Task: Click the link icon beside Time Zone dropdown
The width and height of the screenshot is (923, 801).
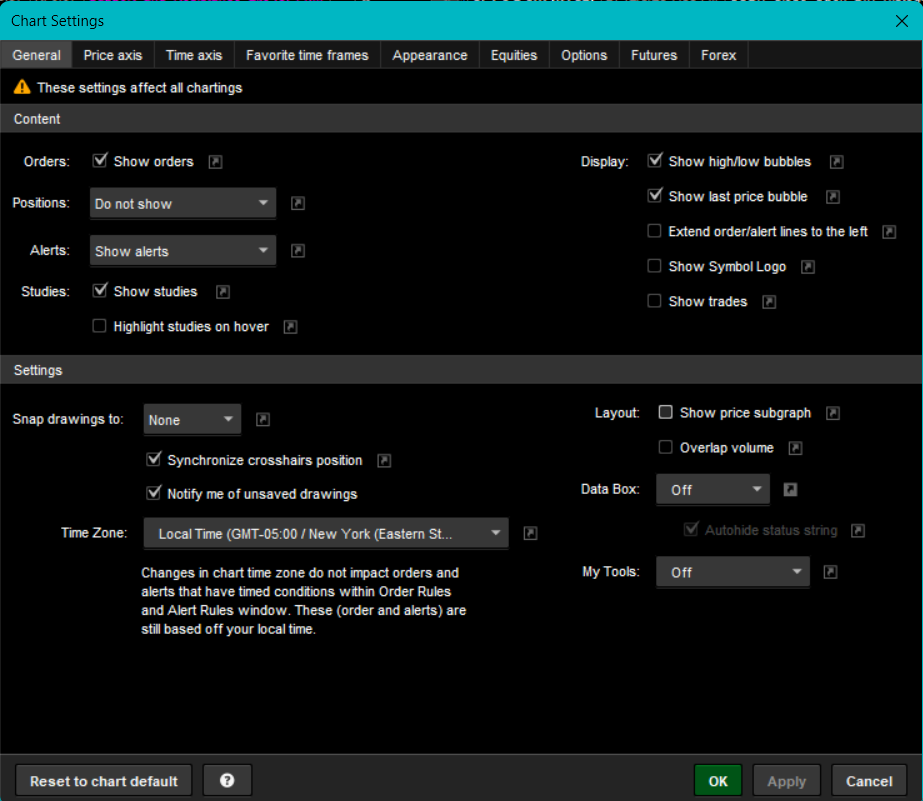Action: [x=531, y=534]
